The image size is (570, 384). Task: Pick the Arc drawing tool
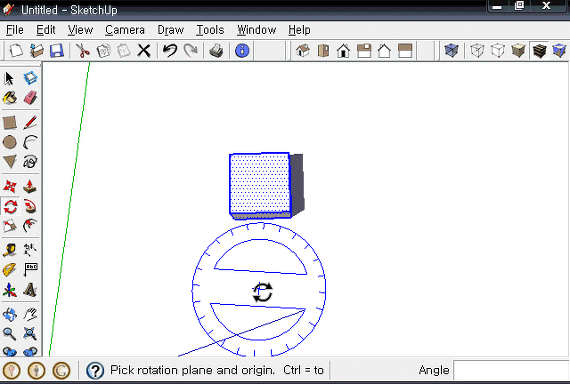(x=30, y=142)
